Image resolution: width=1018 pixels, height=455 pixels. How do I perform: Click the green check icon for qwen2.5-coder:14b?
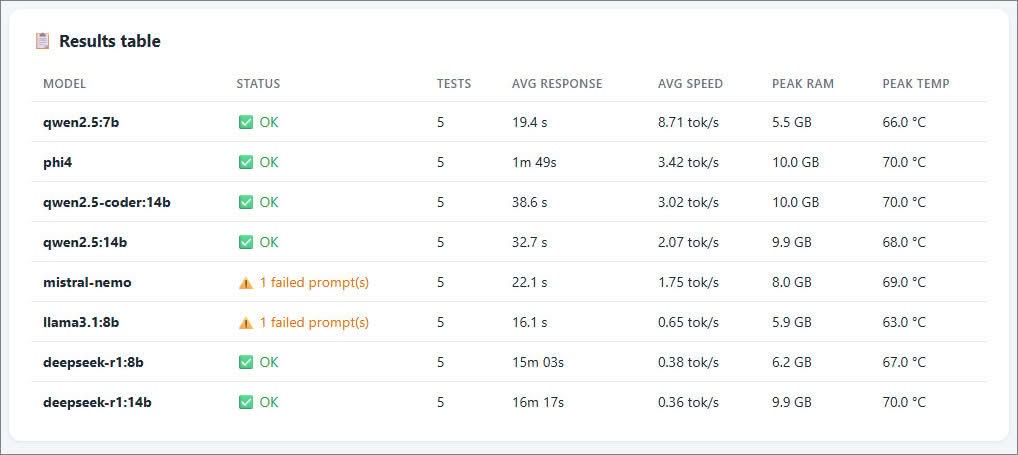(x=245, y=203)
